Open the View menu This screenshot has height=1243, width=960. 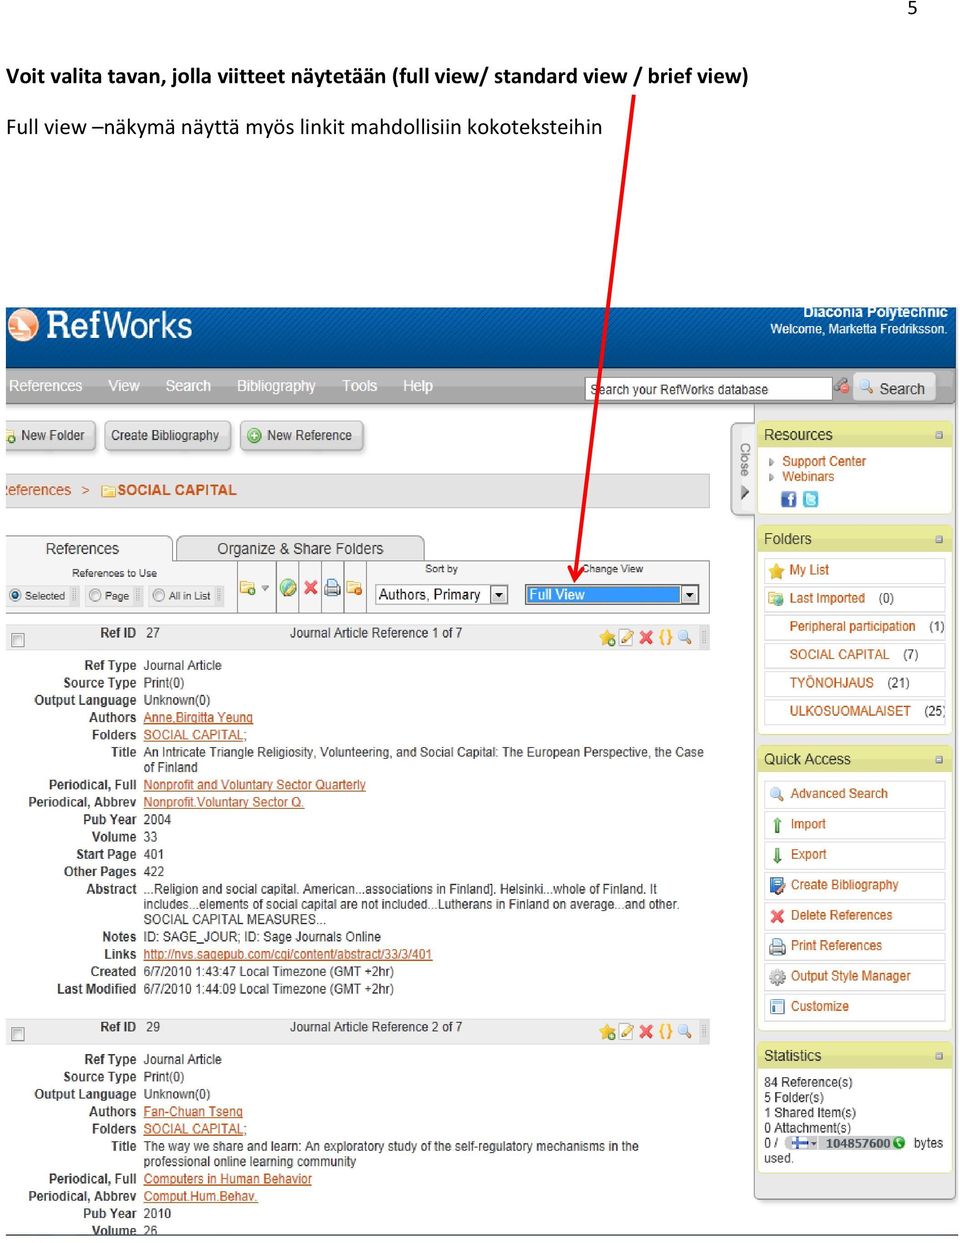124,386
